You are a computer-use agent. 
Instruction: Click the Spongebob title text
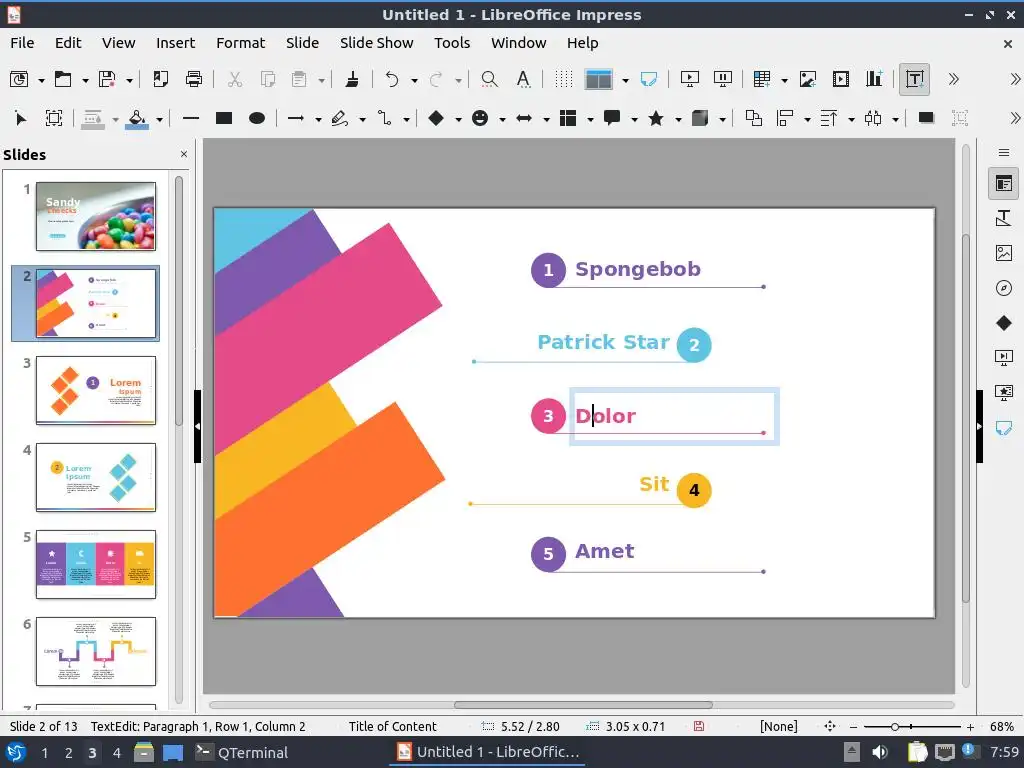(x=637, y=269)
